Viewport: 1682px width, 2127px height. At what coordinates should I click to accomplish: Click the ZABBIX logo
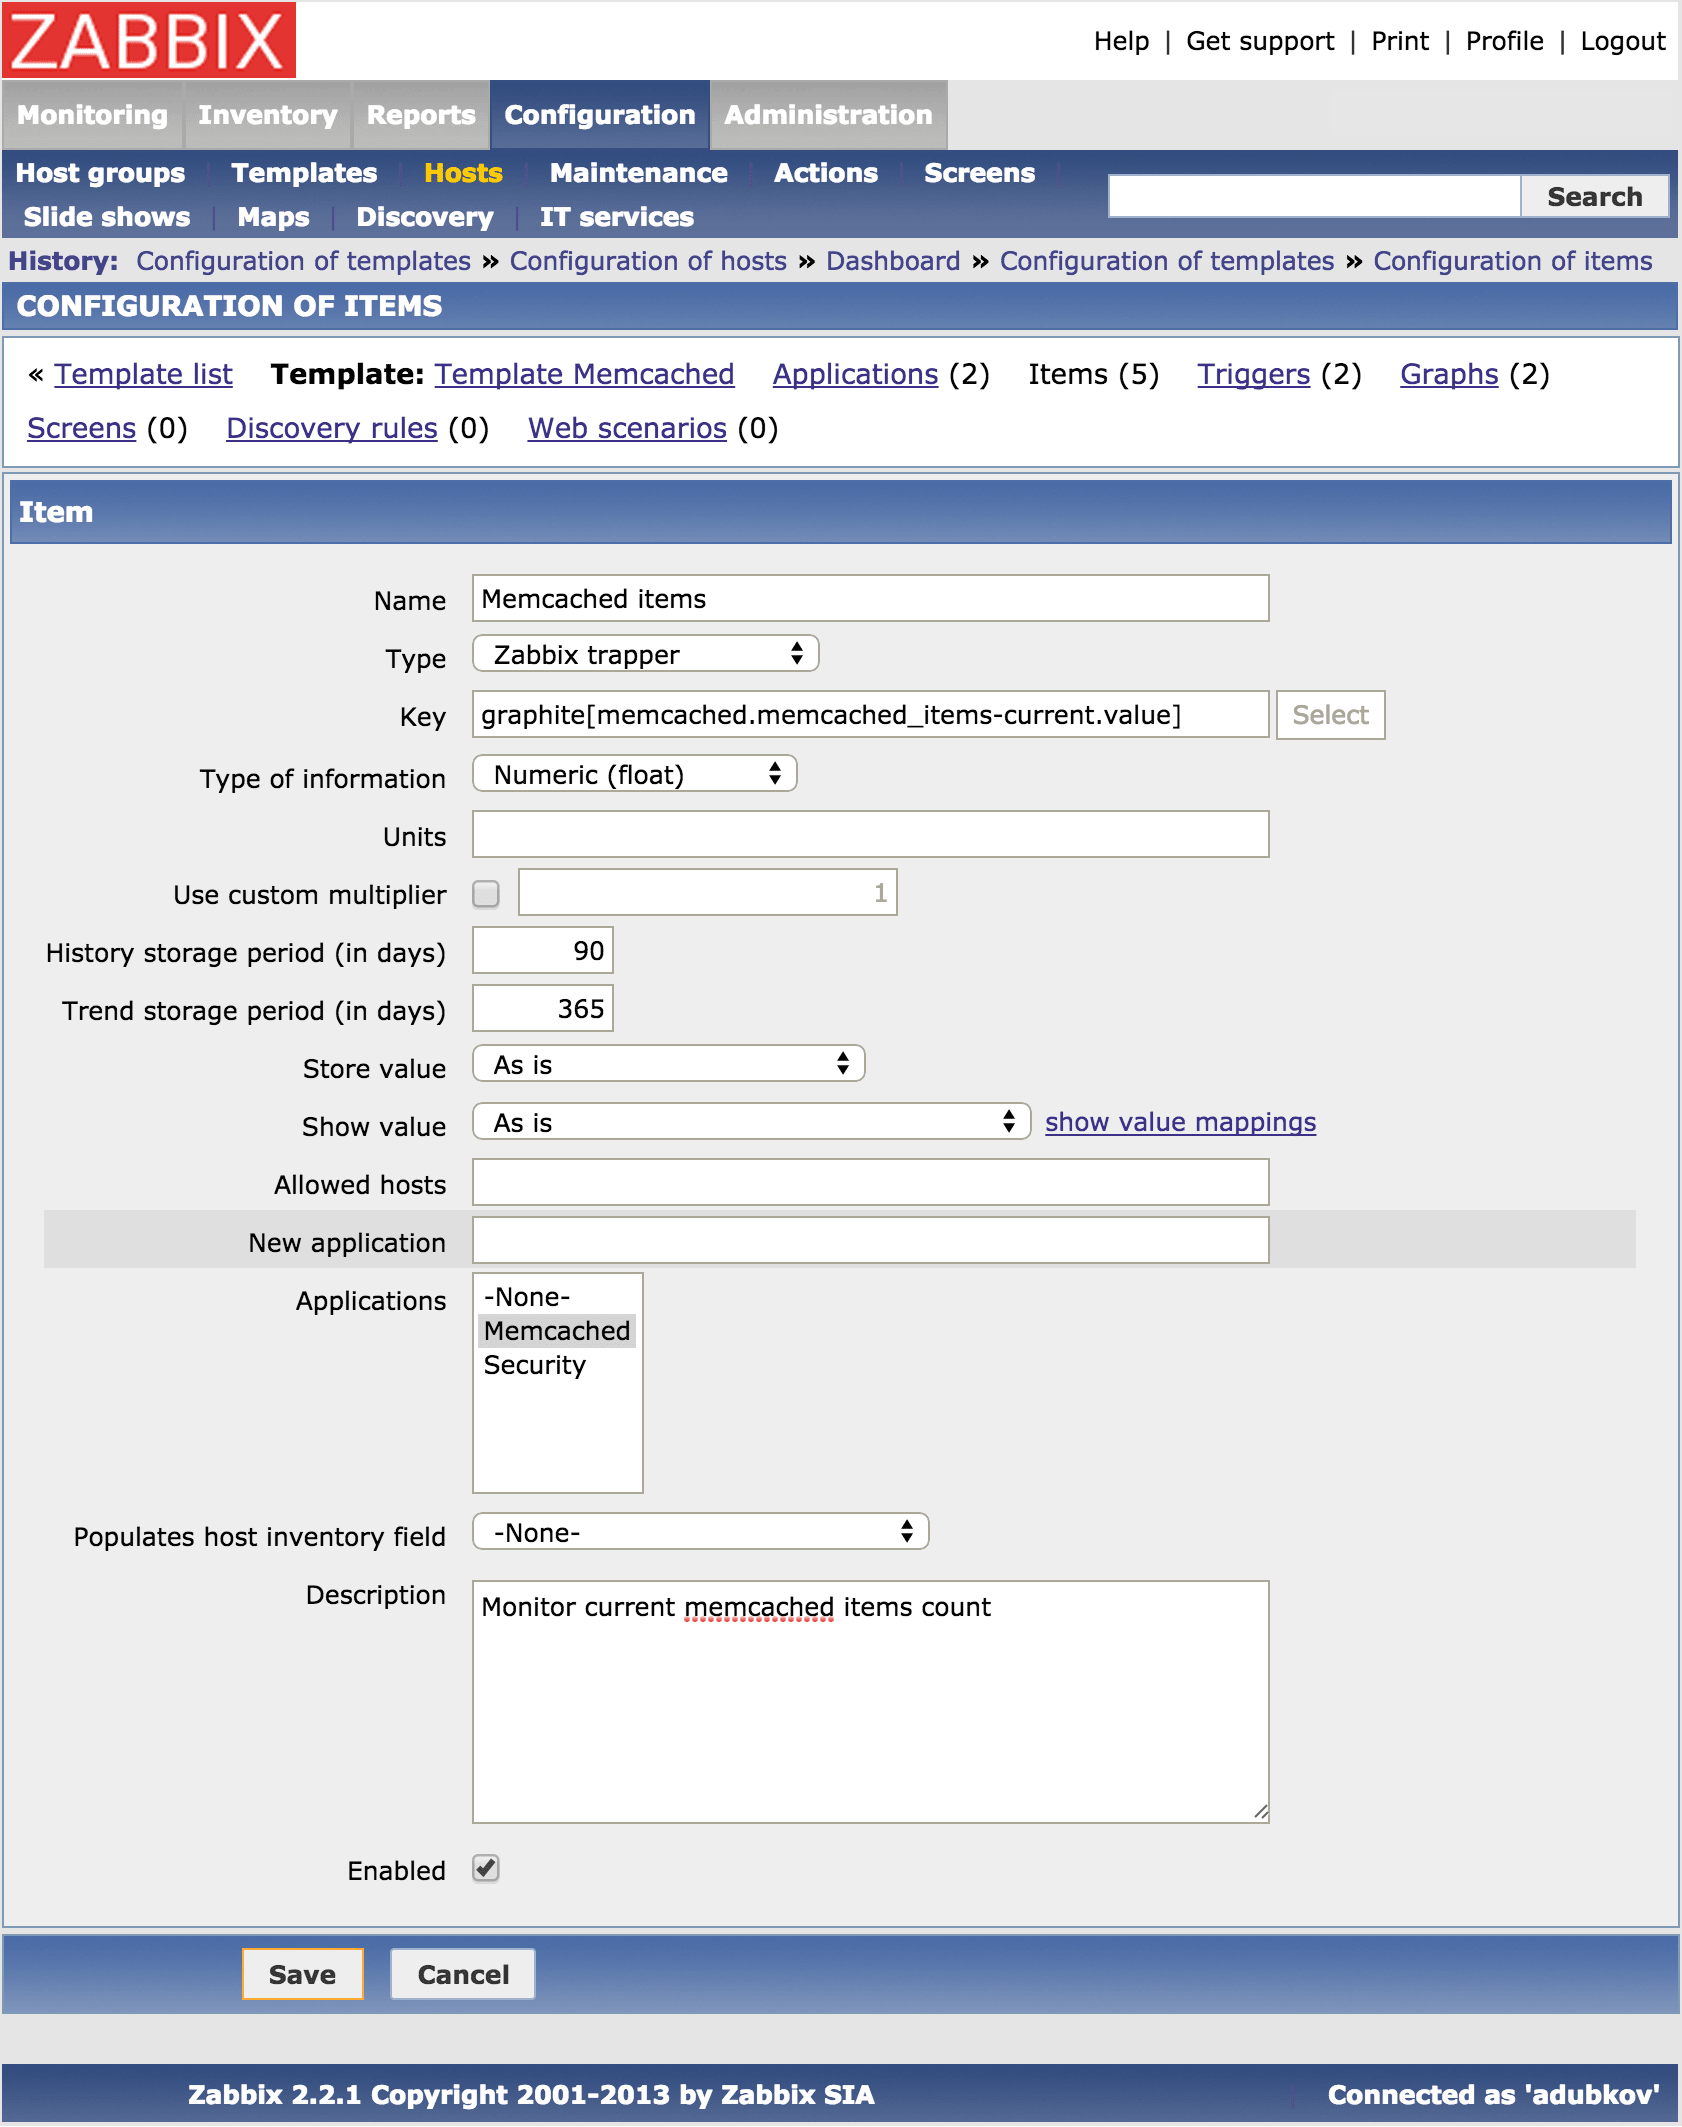pyautogui.click(x=148, y=40)
